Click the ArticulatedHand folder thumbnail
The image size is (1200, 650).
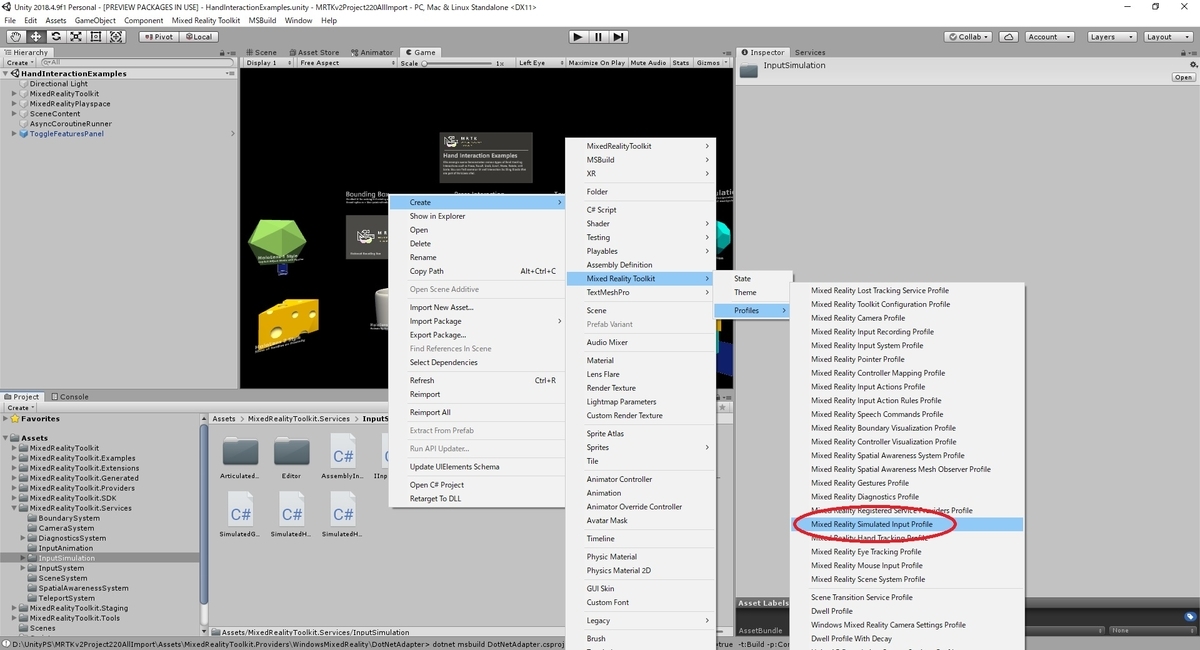point(240,451)
